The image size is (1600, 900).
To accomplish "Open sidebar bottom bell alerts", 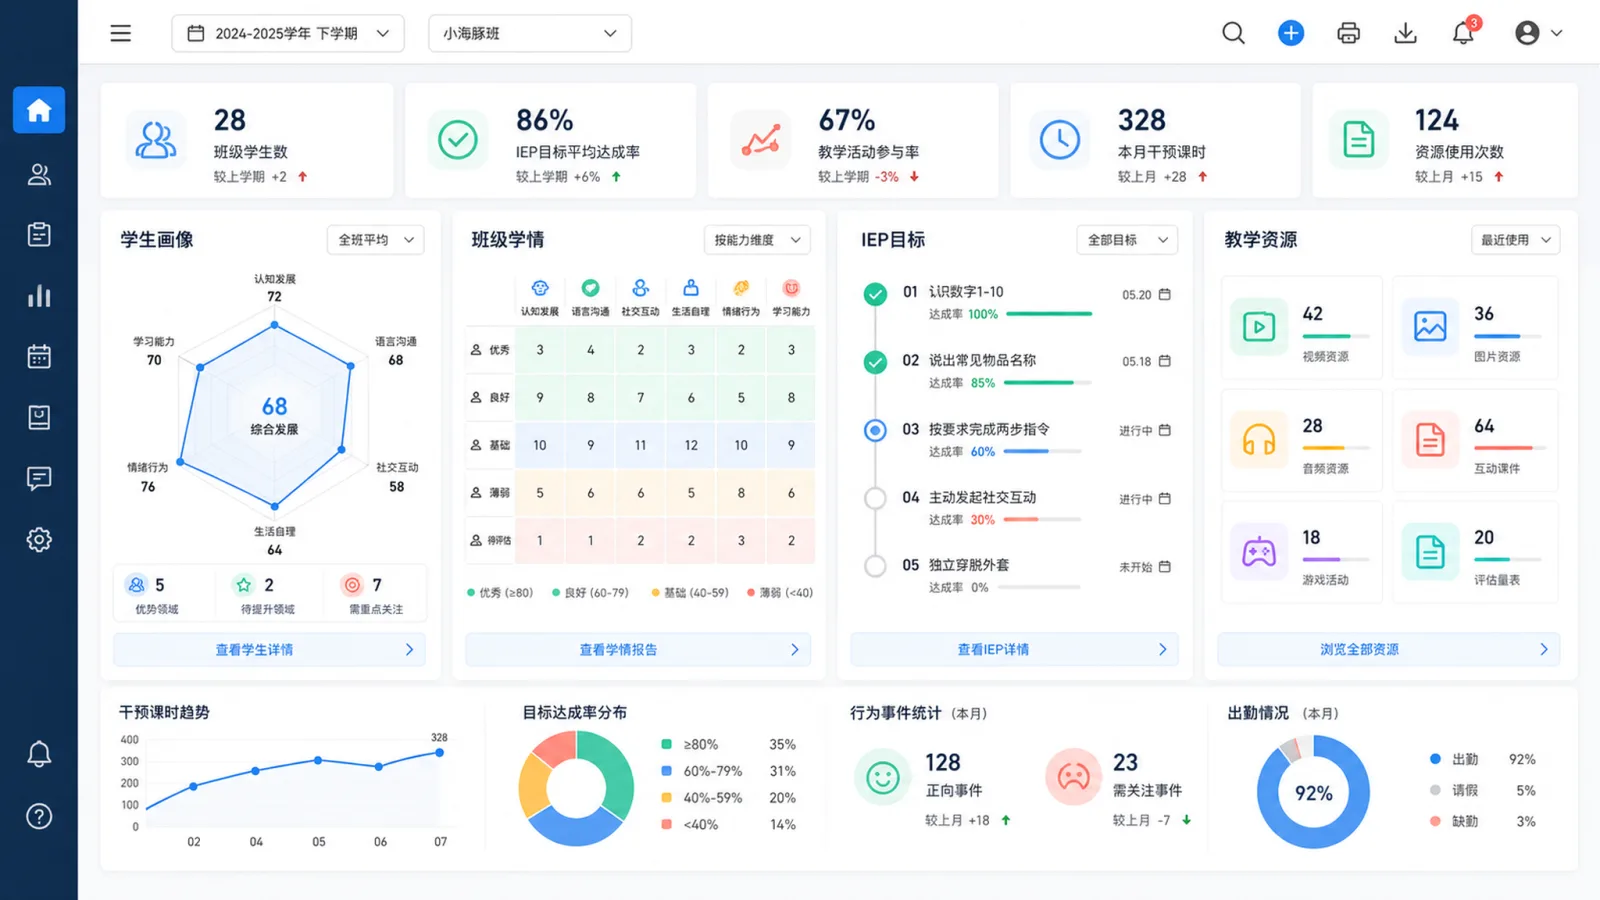I will (39, 754).
